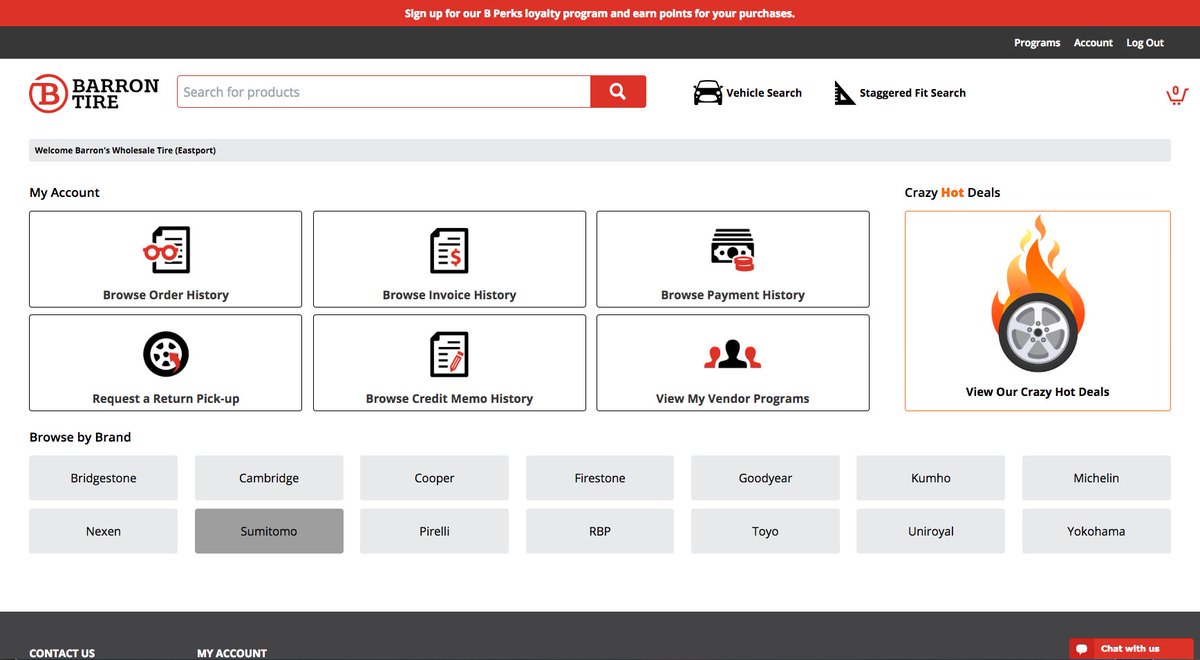Open Staggered Fit Search link
Screen dimensions: 1200x660
913,93
